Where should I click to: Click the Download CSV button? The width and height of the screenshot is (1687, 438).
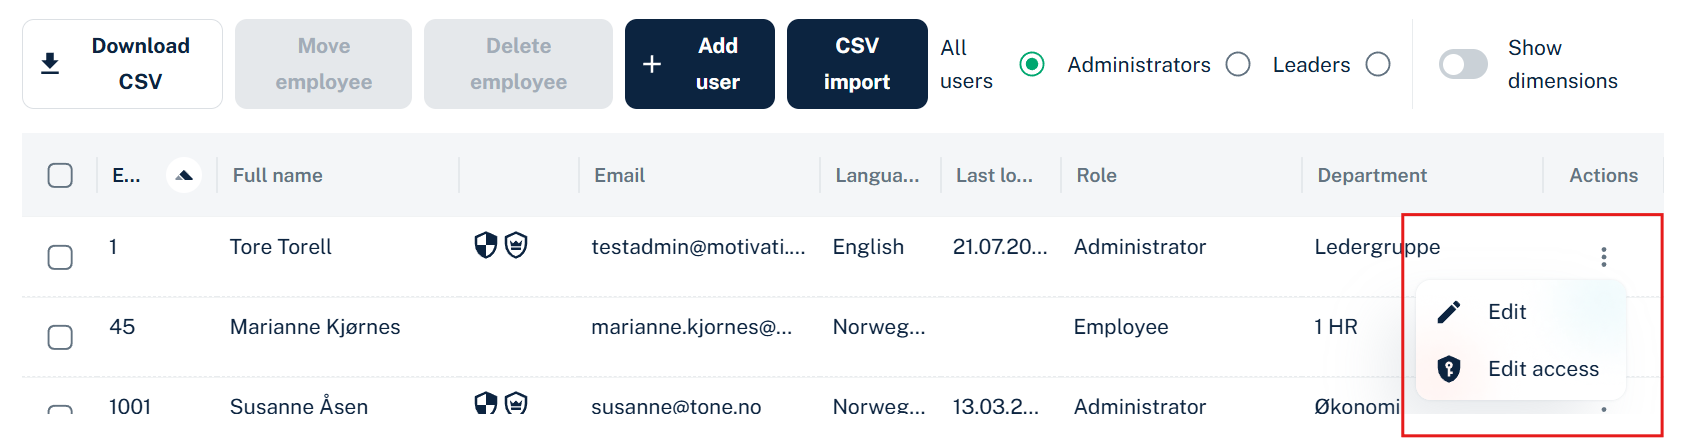pos(122,64)
